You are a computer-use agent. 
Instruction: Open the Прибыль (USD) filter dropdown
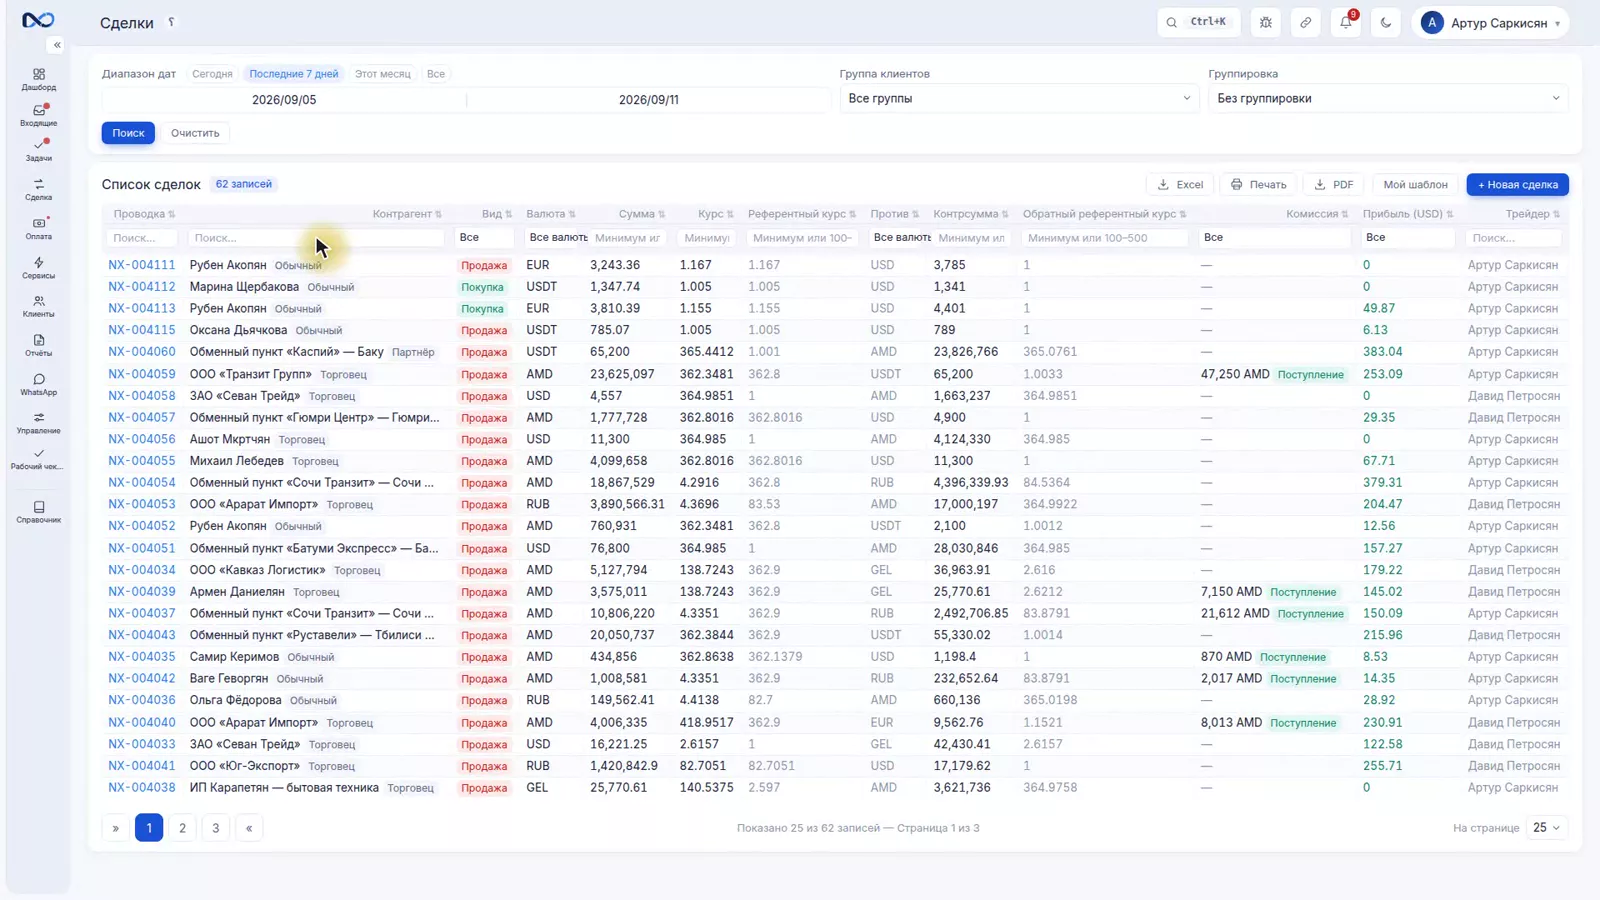1407,238
